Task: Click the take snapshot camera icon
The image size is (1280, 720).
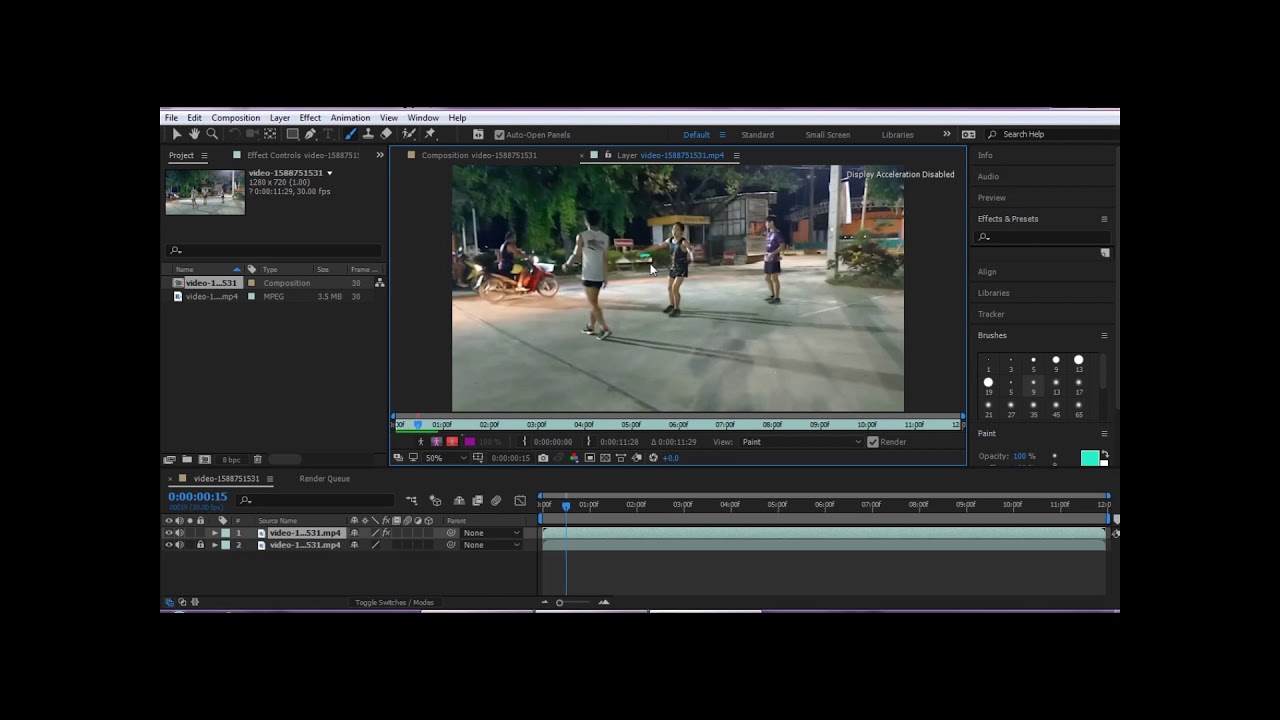Action: (543, 458)
